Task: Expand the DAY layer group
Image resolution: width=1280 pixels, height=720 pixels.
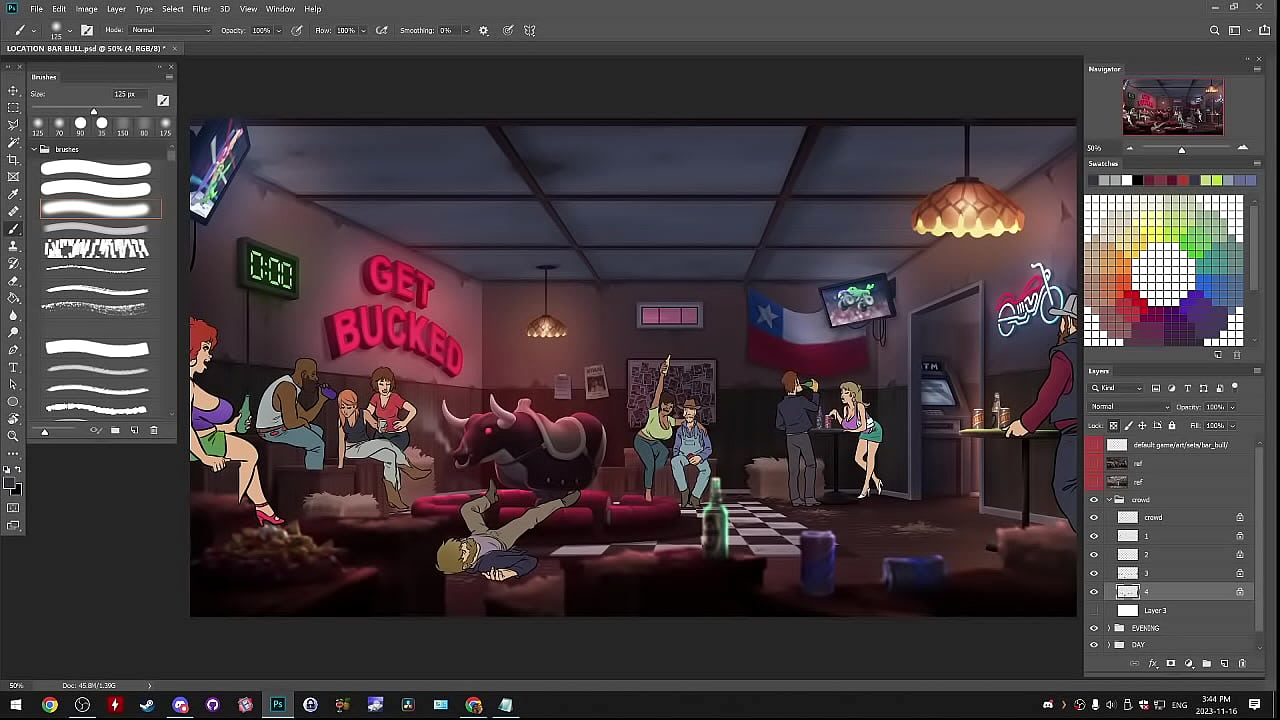Action: (x=1108, y=645)
